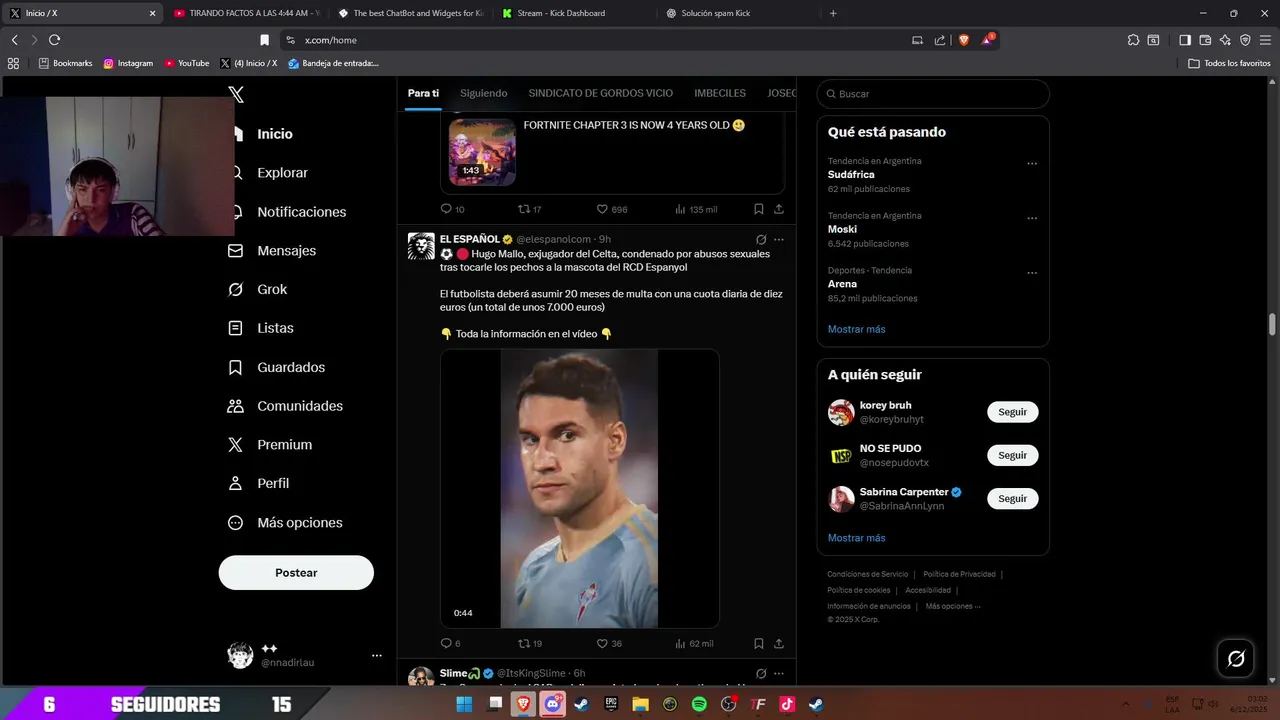Bookmark the Fortnite Chapter 3 post
This screenshot has height=720, width=1280.
pos(759,209)
